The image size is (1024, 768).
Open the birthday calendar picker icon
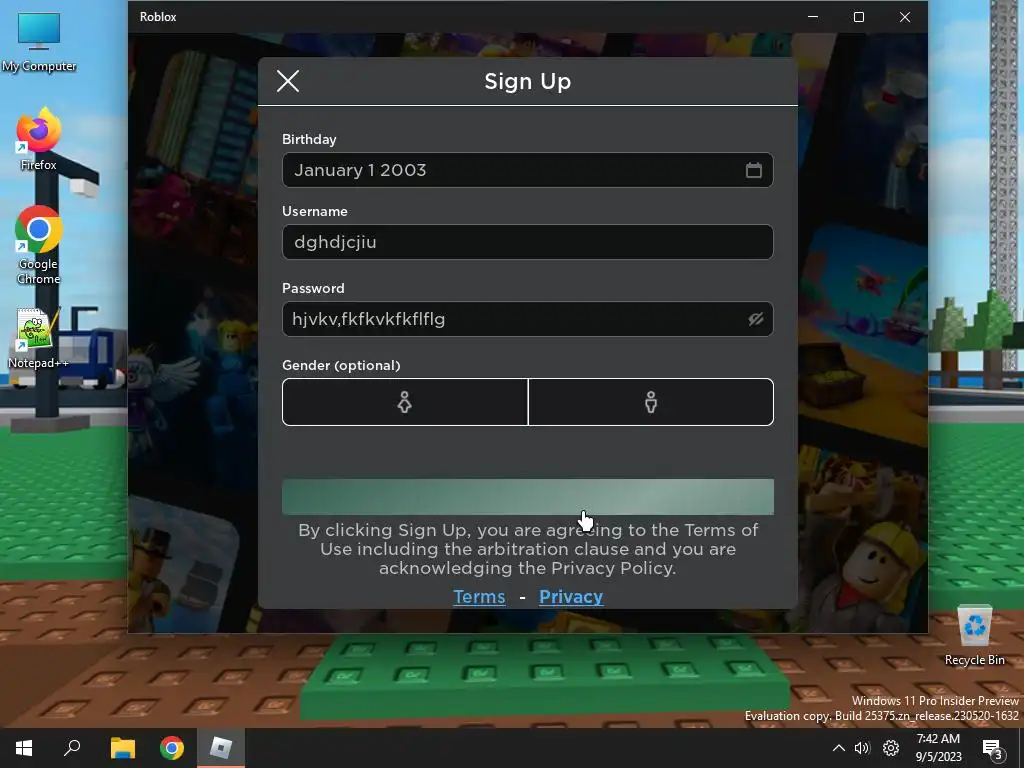[754, 170]
